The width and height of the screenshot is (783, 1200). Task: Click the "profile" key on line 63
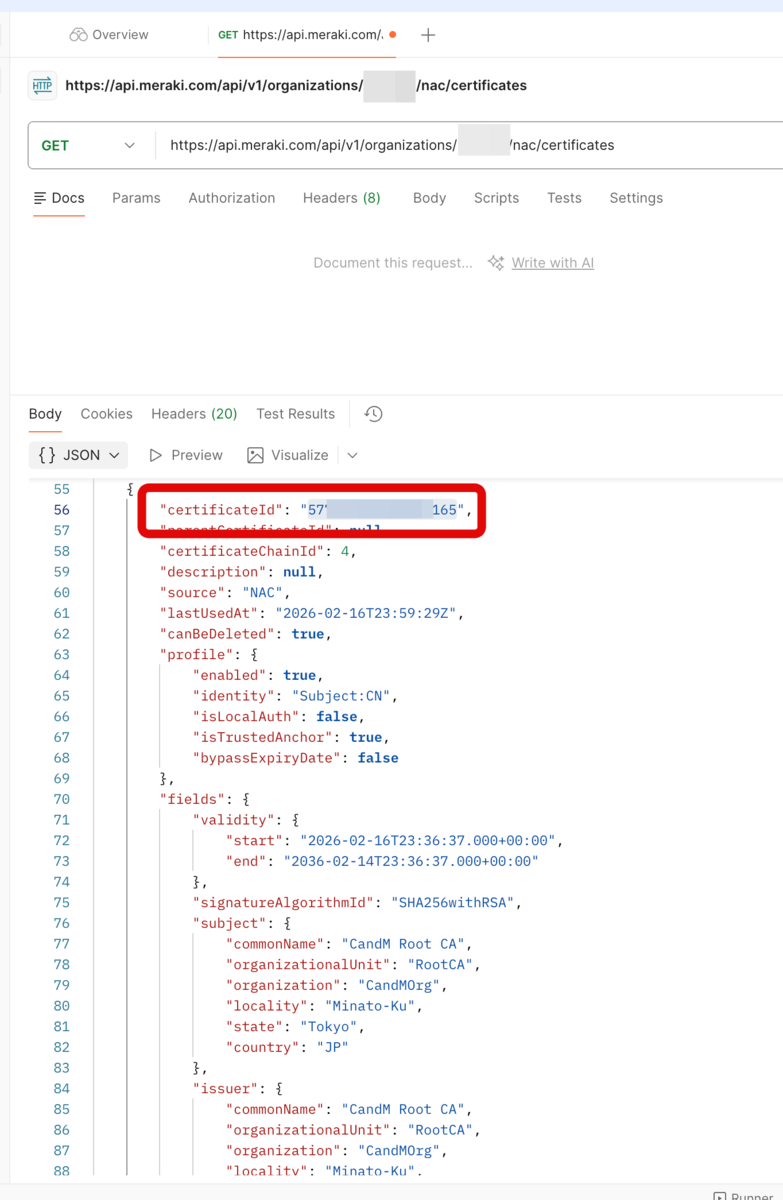point(197,655)
